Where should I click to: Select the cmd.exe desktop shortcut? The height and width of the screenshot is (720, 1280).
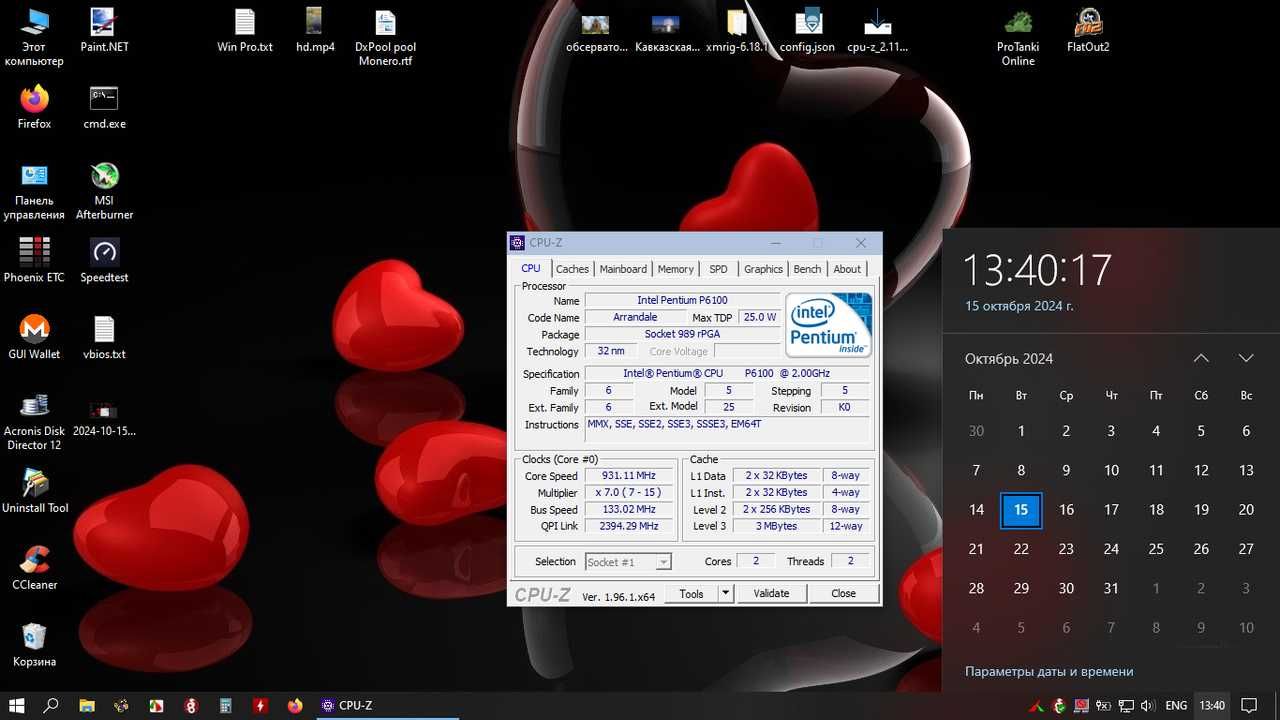[104, 108]
